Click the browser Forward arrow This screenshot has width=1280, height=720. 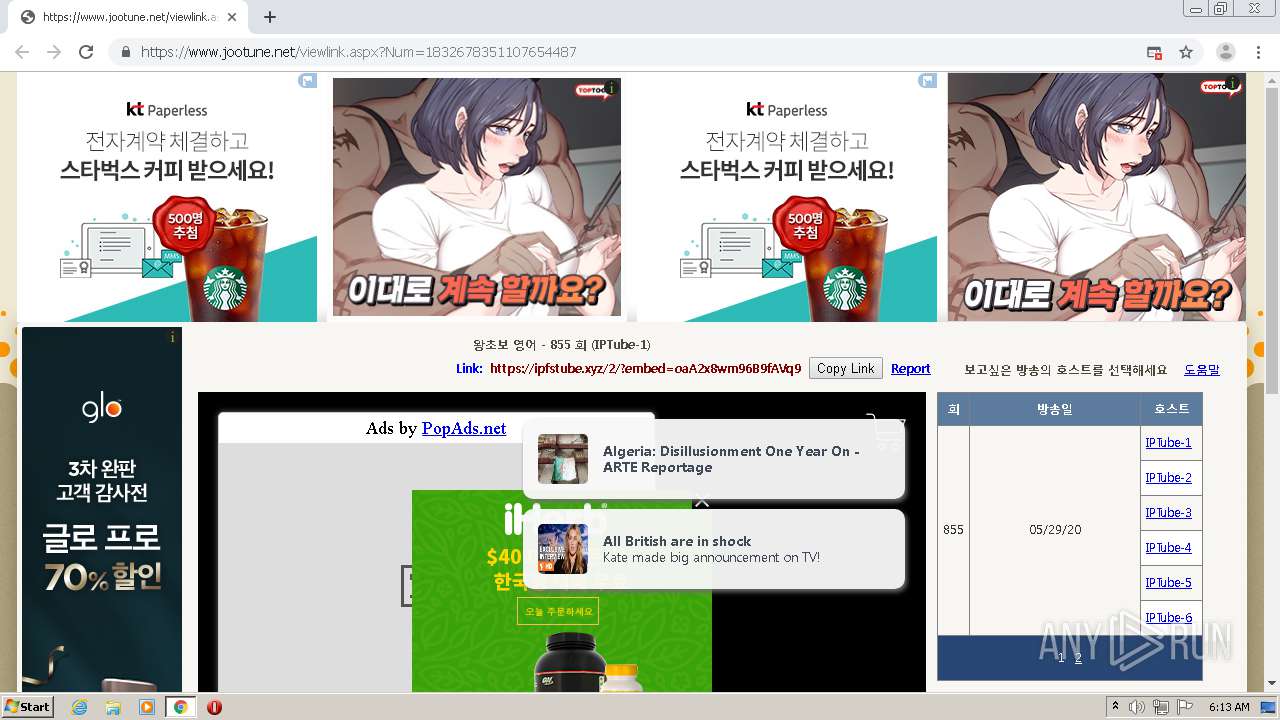(x=54, y=52)
